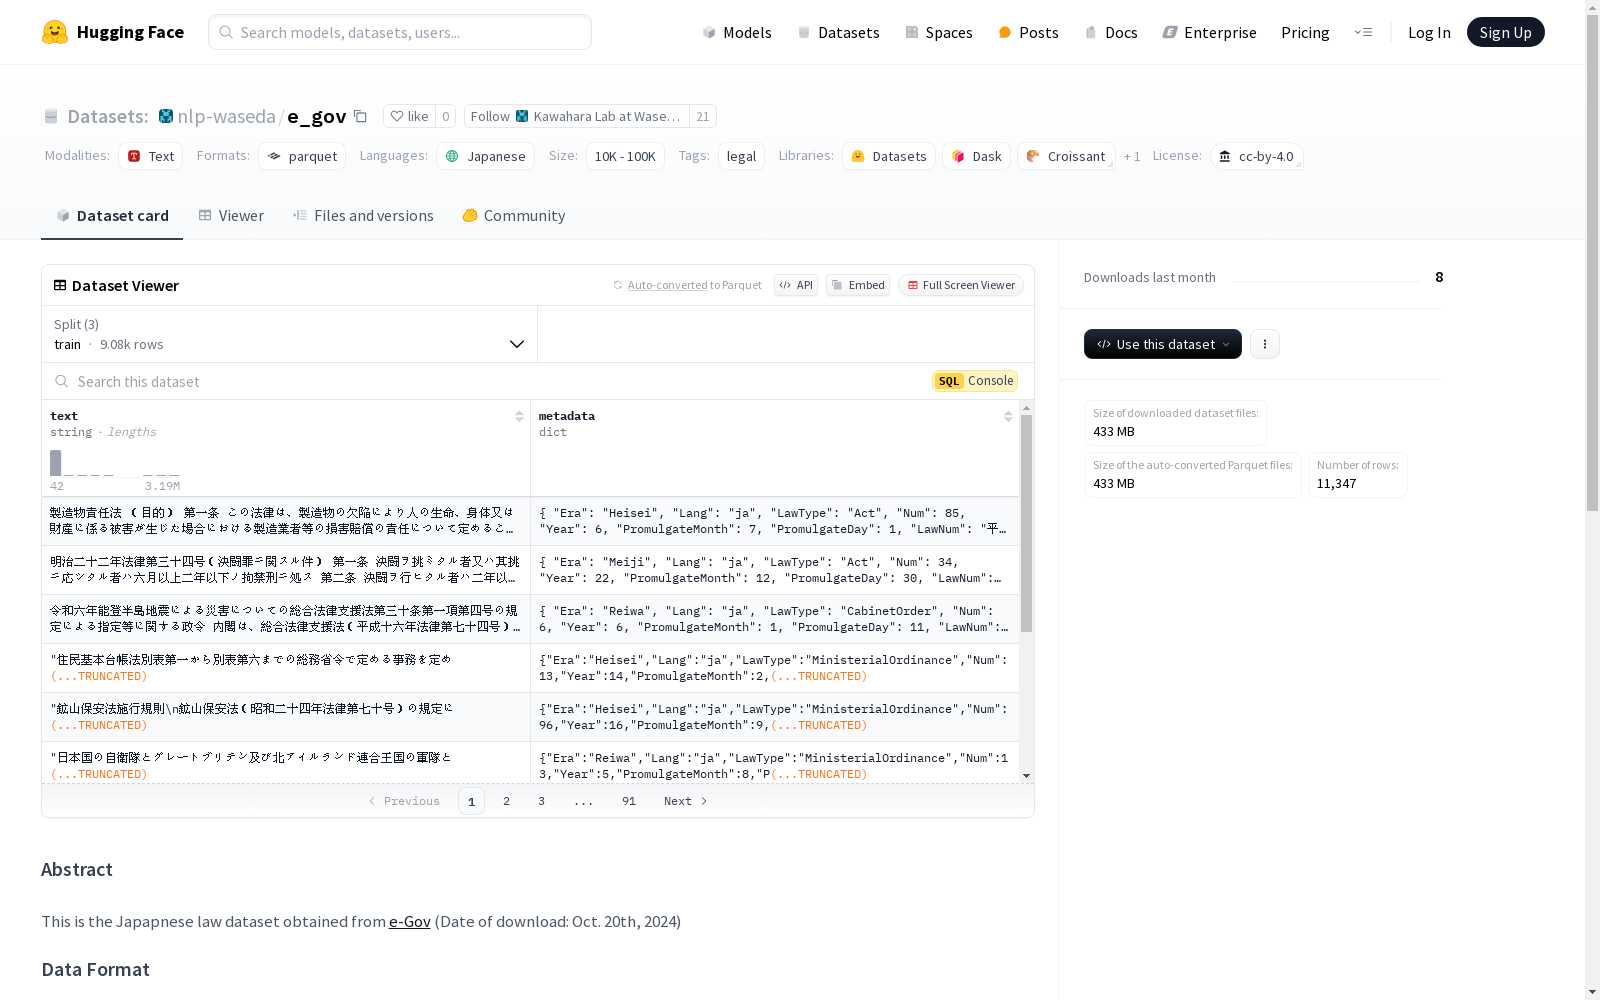Select the row with Era Meiji metadata

531,570
